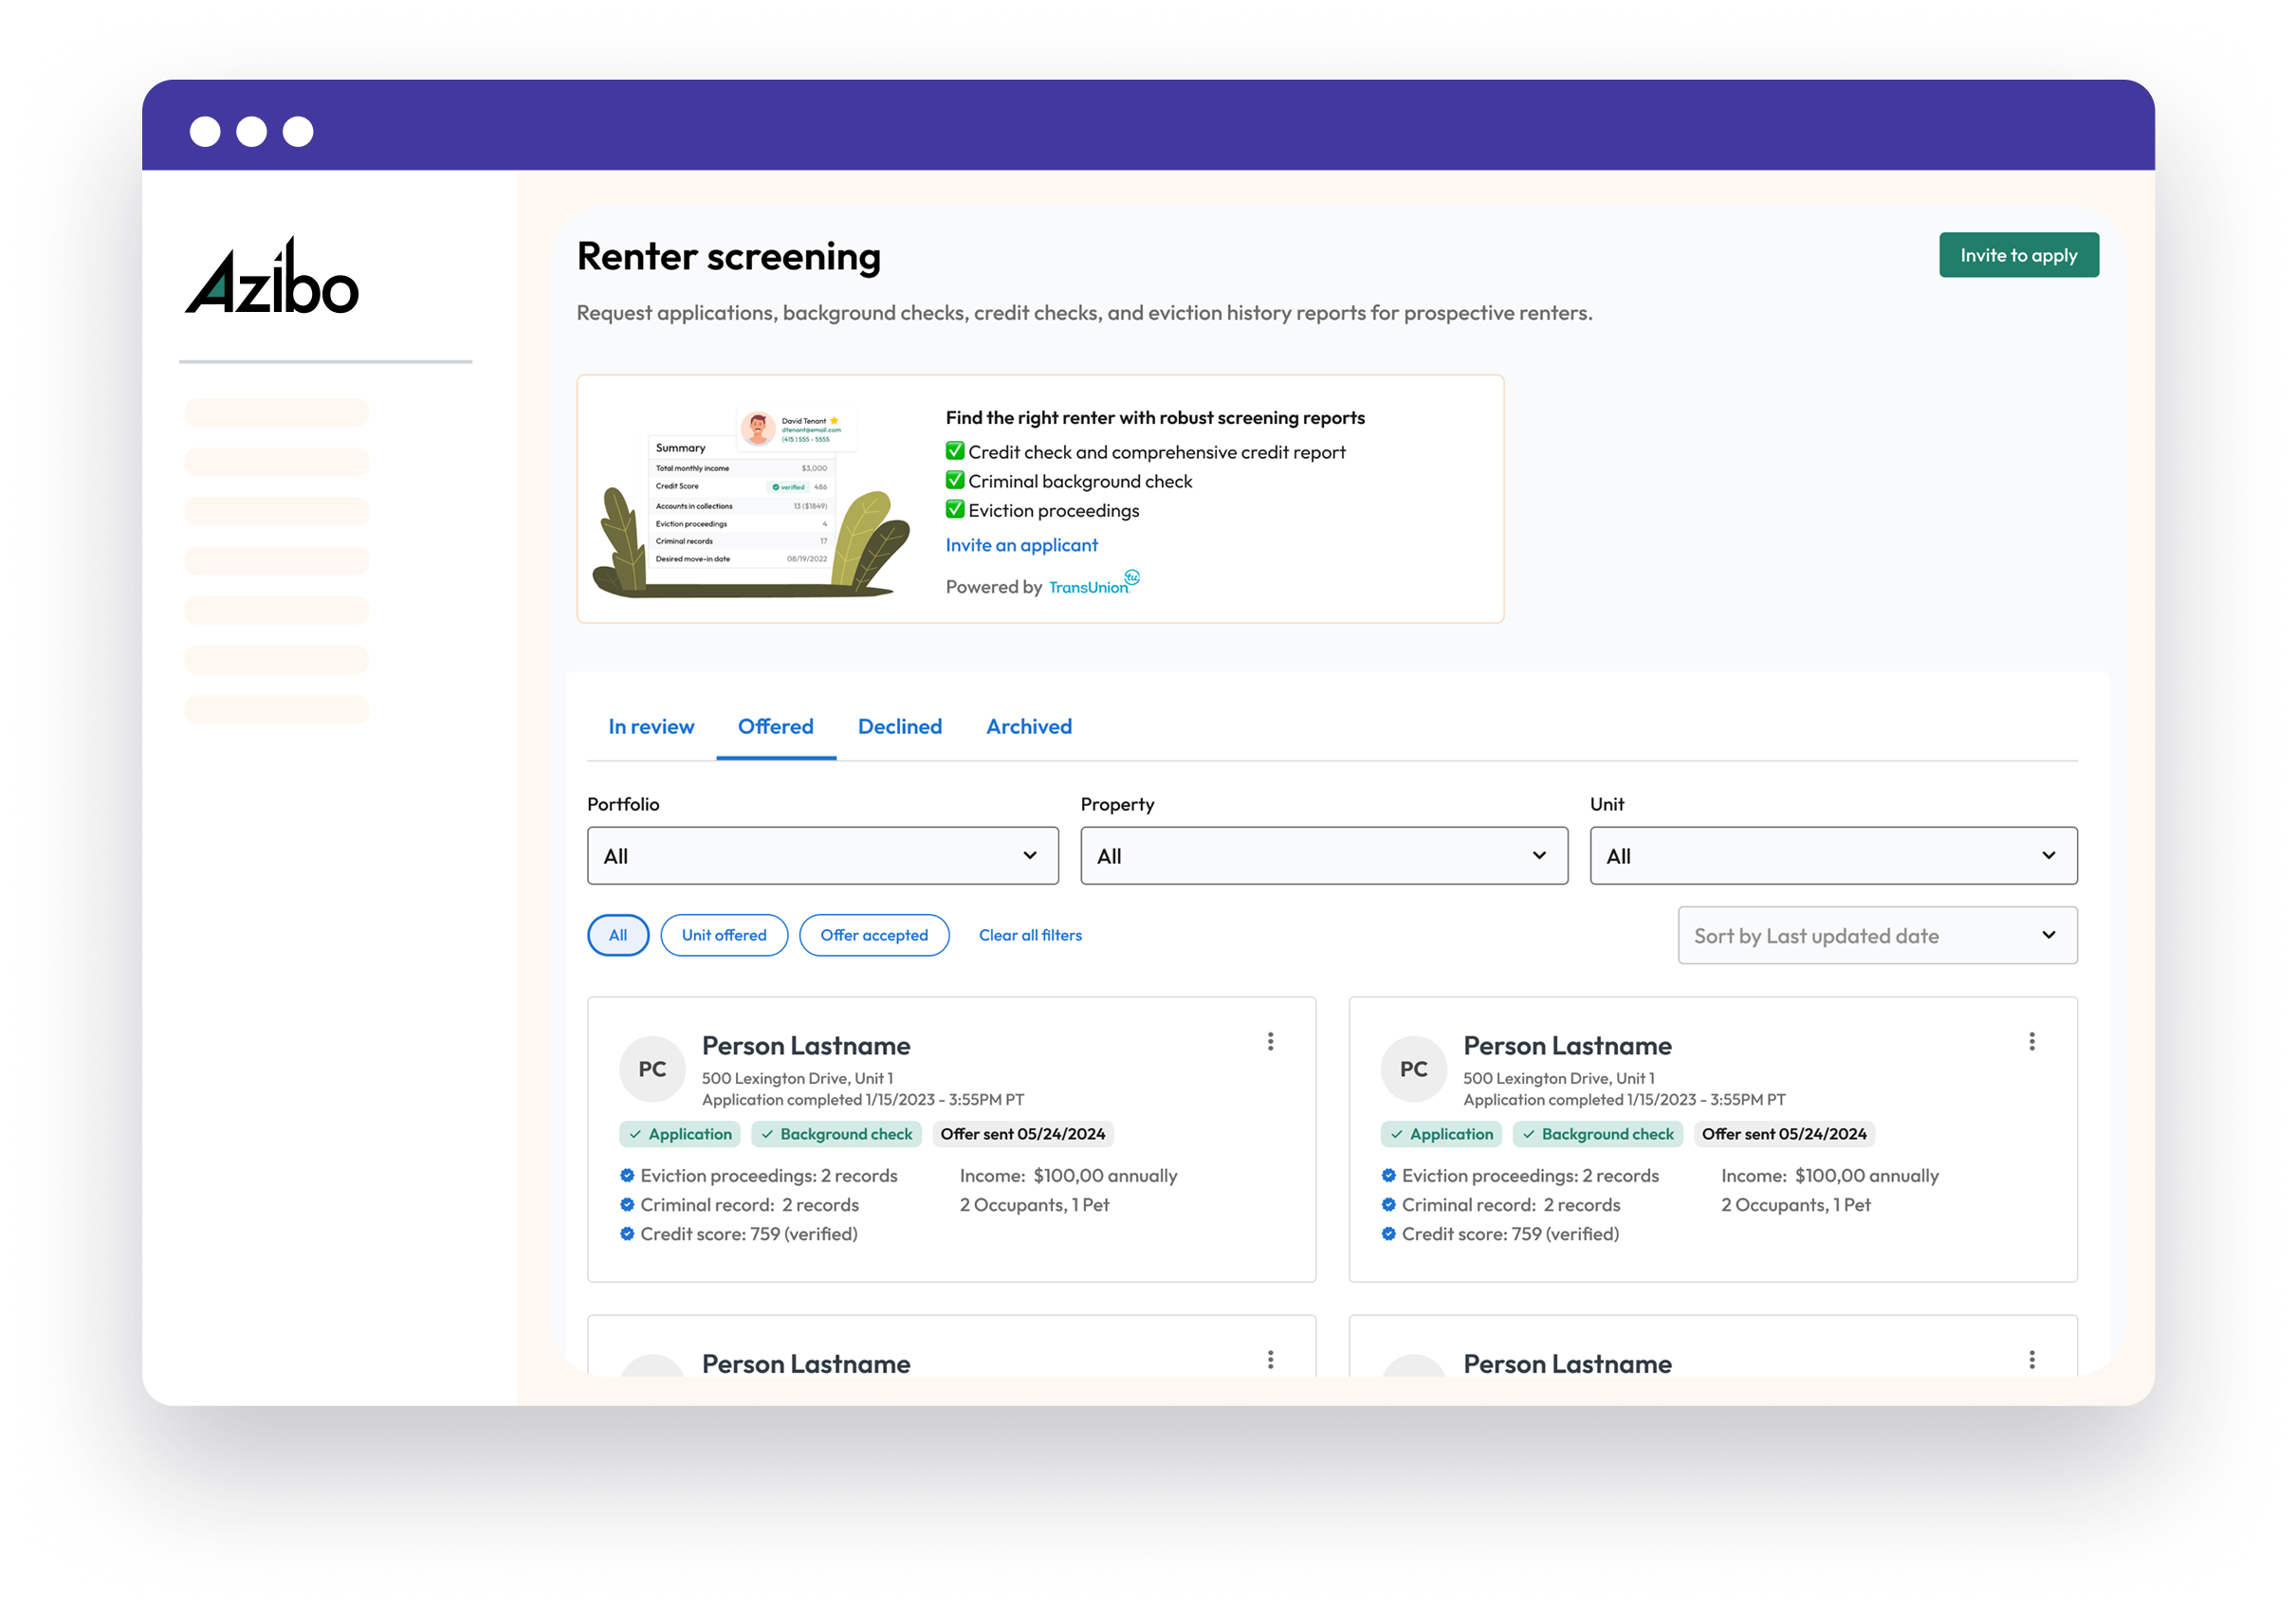Click 2 Occupants, 1 Pet on right card
This screenshot has height=1609, width=2296.
1795,1205
